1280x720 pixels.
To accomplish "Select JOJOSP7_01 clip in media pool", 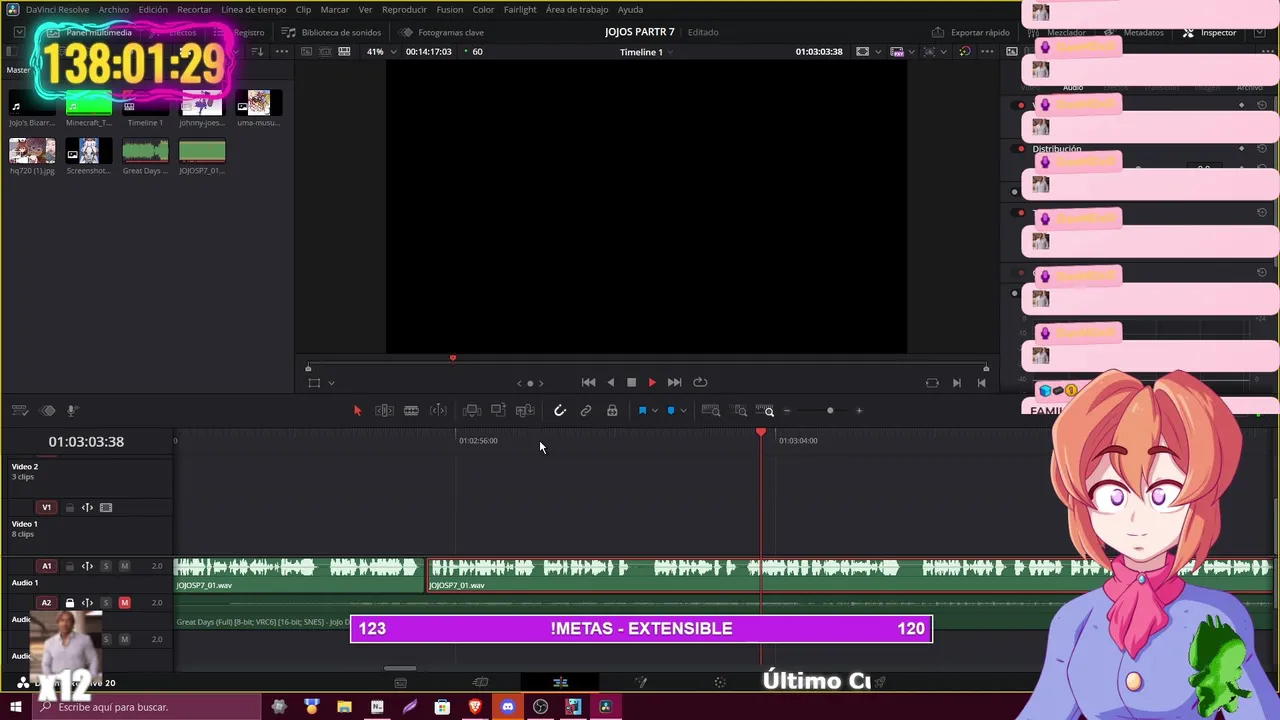I will point(202,151).
